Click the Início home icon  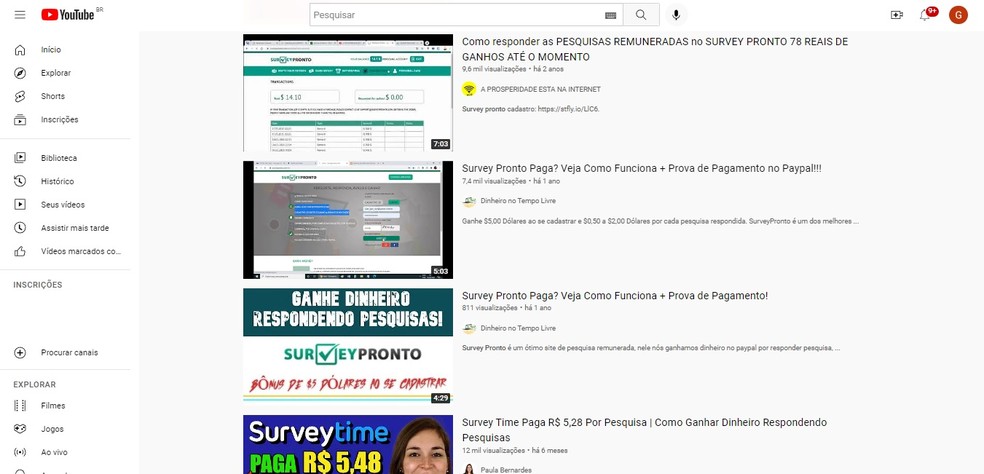click(x=20, y=50)
